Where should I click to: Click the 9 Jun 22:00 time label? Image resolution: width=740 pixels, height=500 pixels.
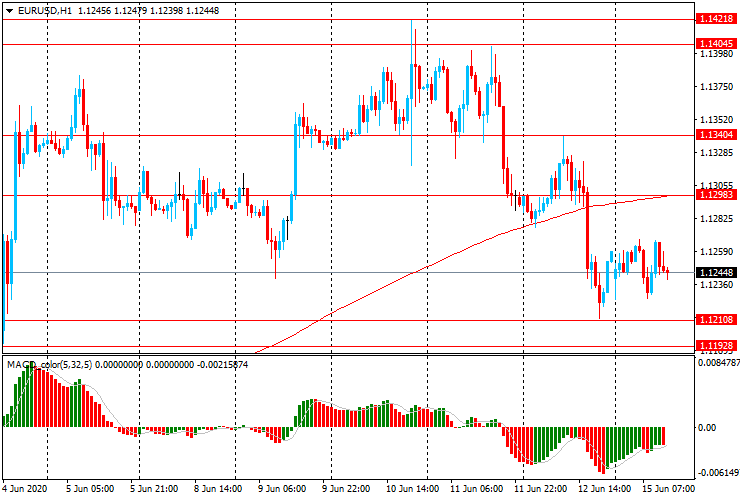346,488
